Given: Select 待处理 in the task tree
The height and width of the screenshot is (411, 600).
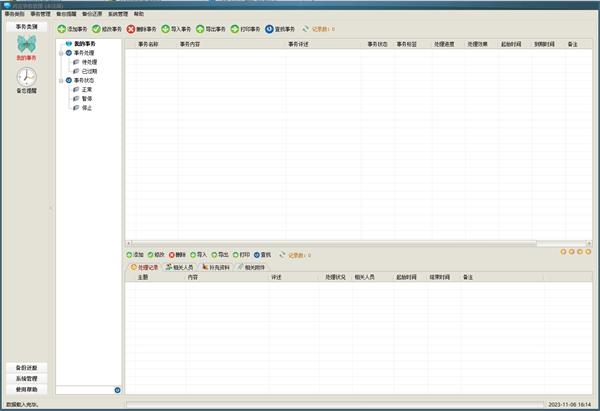Looking at the screenshot, I should click(89, 62).
